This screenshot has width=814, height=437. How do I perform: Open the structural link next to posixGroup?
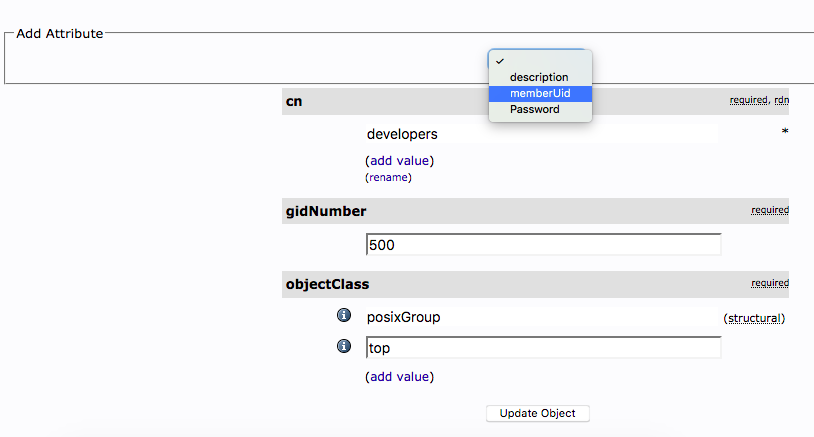(754, 318)
